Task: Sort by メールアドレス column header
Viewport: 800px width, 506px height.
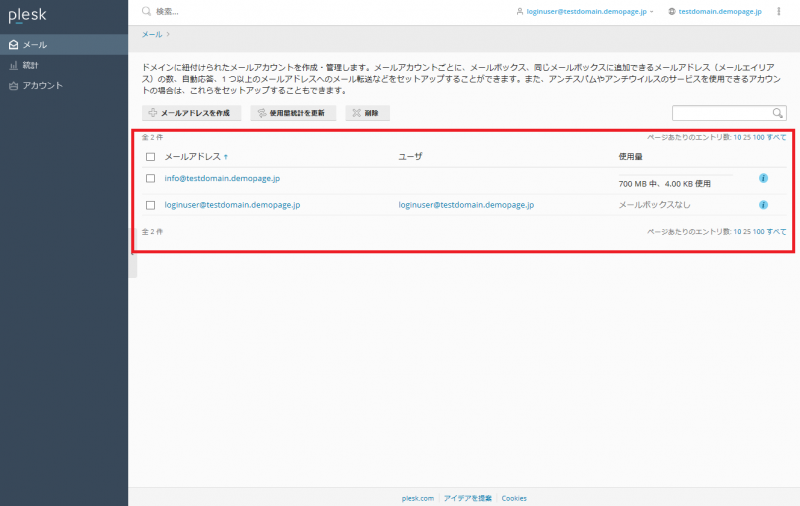Action: (195, 157)
